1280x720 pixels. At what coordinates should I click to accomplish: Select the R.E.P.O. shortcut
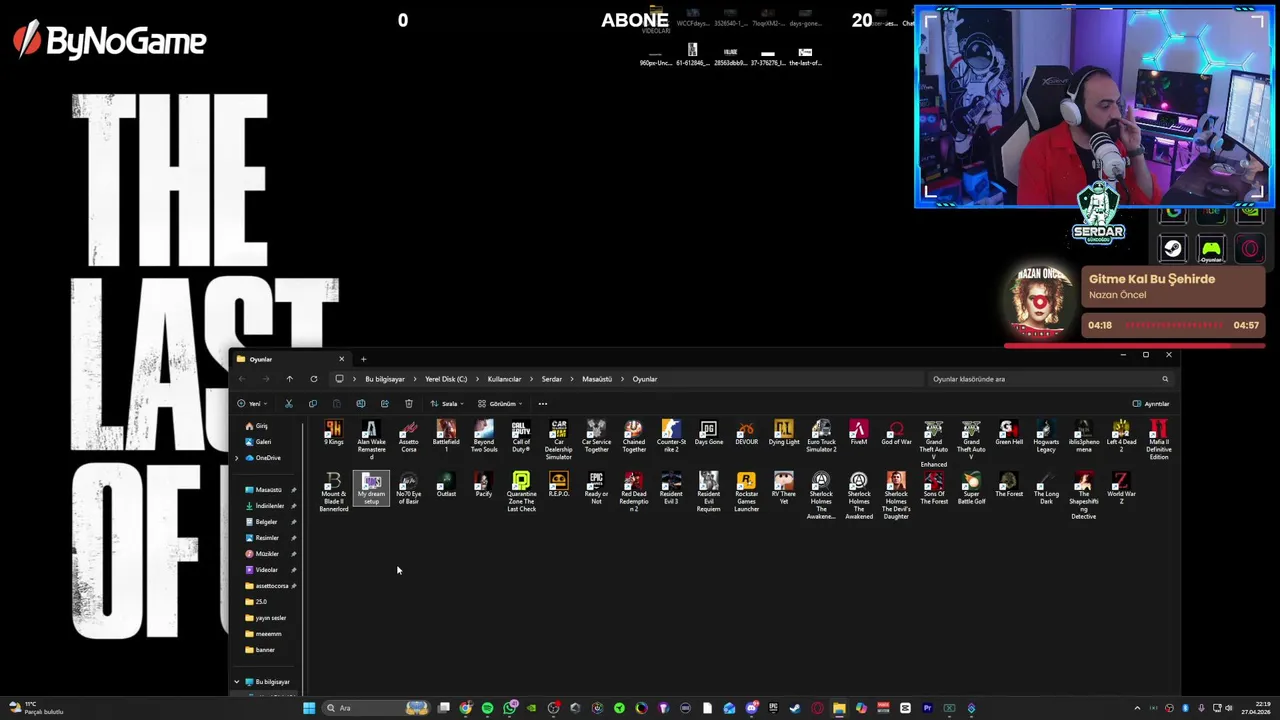pos(559,485)
